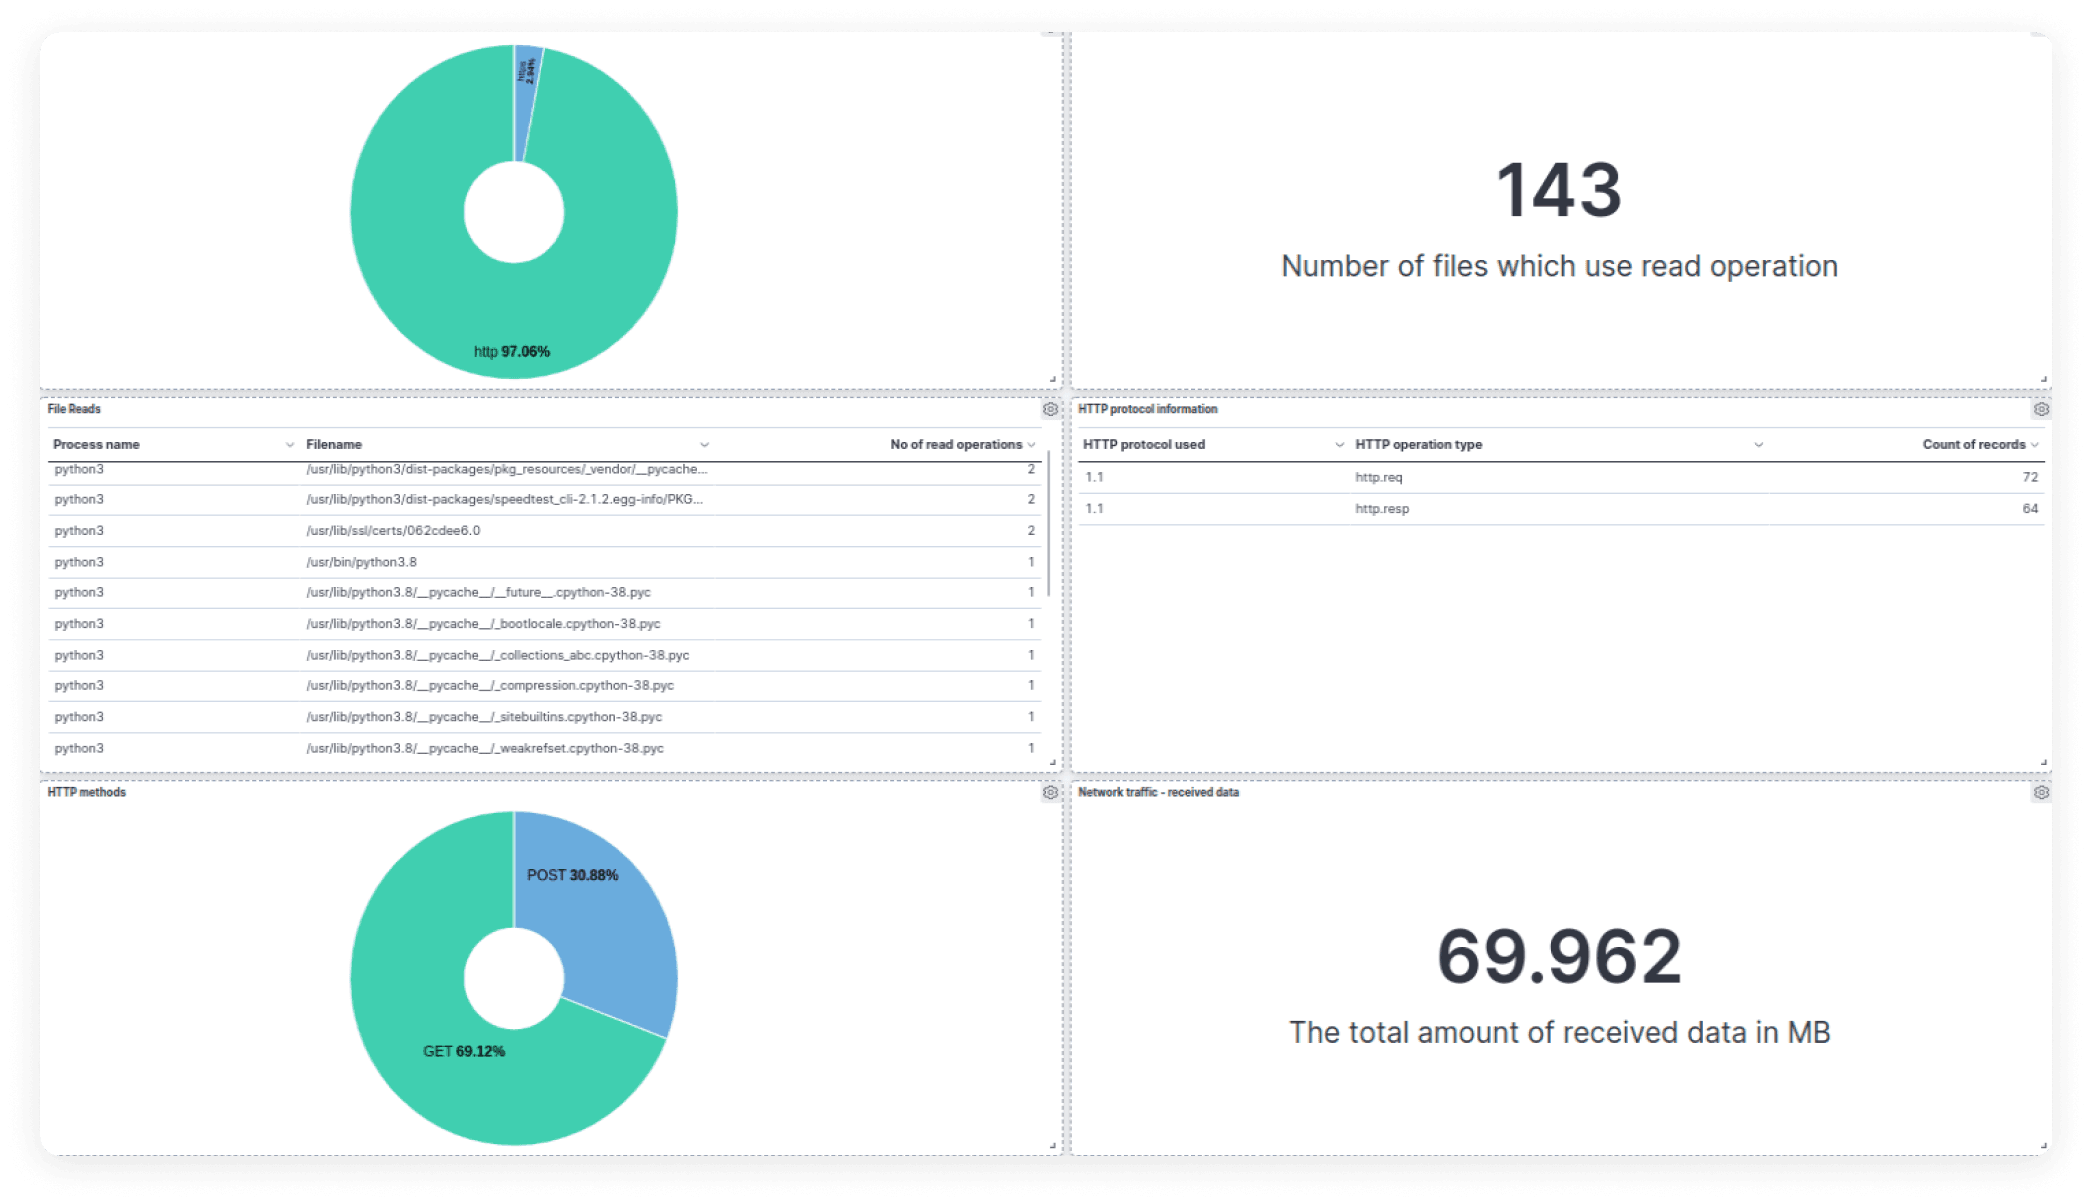Open Network traffic received data gear

click(2041, 792)
